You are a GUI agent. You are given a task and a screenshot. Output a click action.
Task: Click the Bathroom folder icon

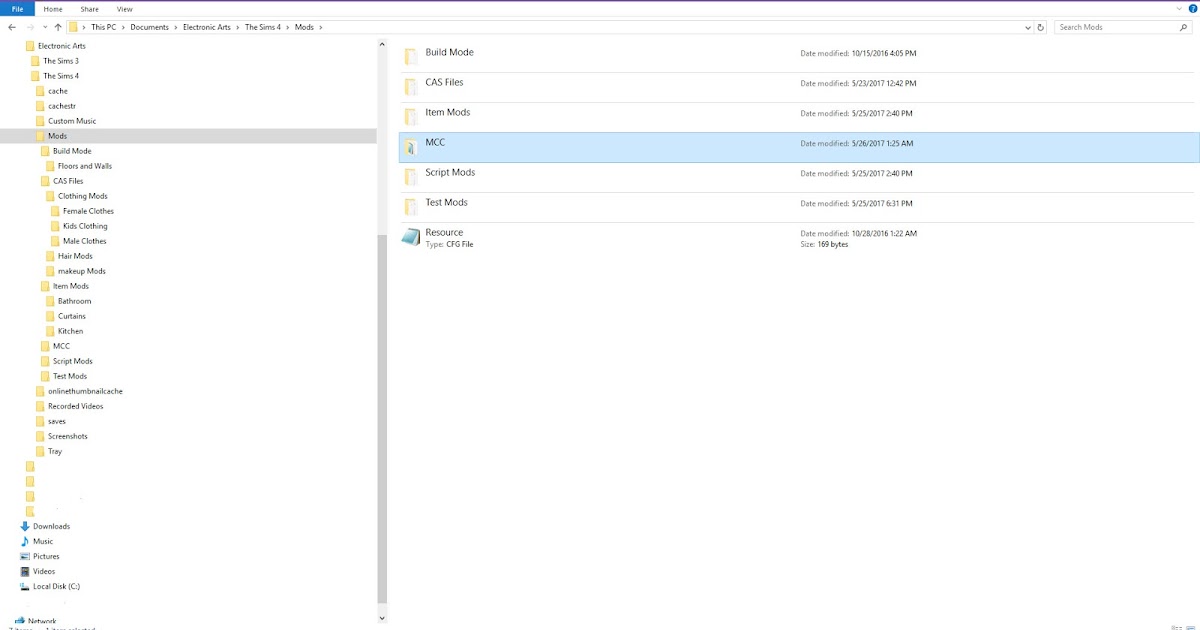click(x=50, y=301)
